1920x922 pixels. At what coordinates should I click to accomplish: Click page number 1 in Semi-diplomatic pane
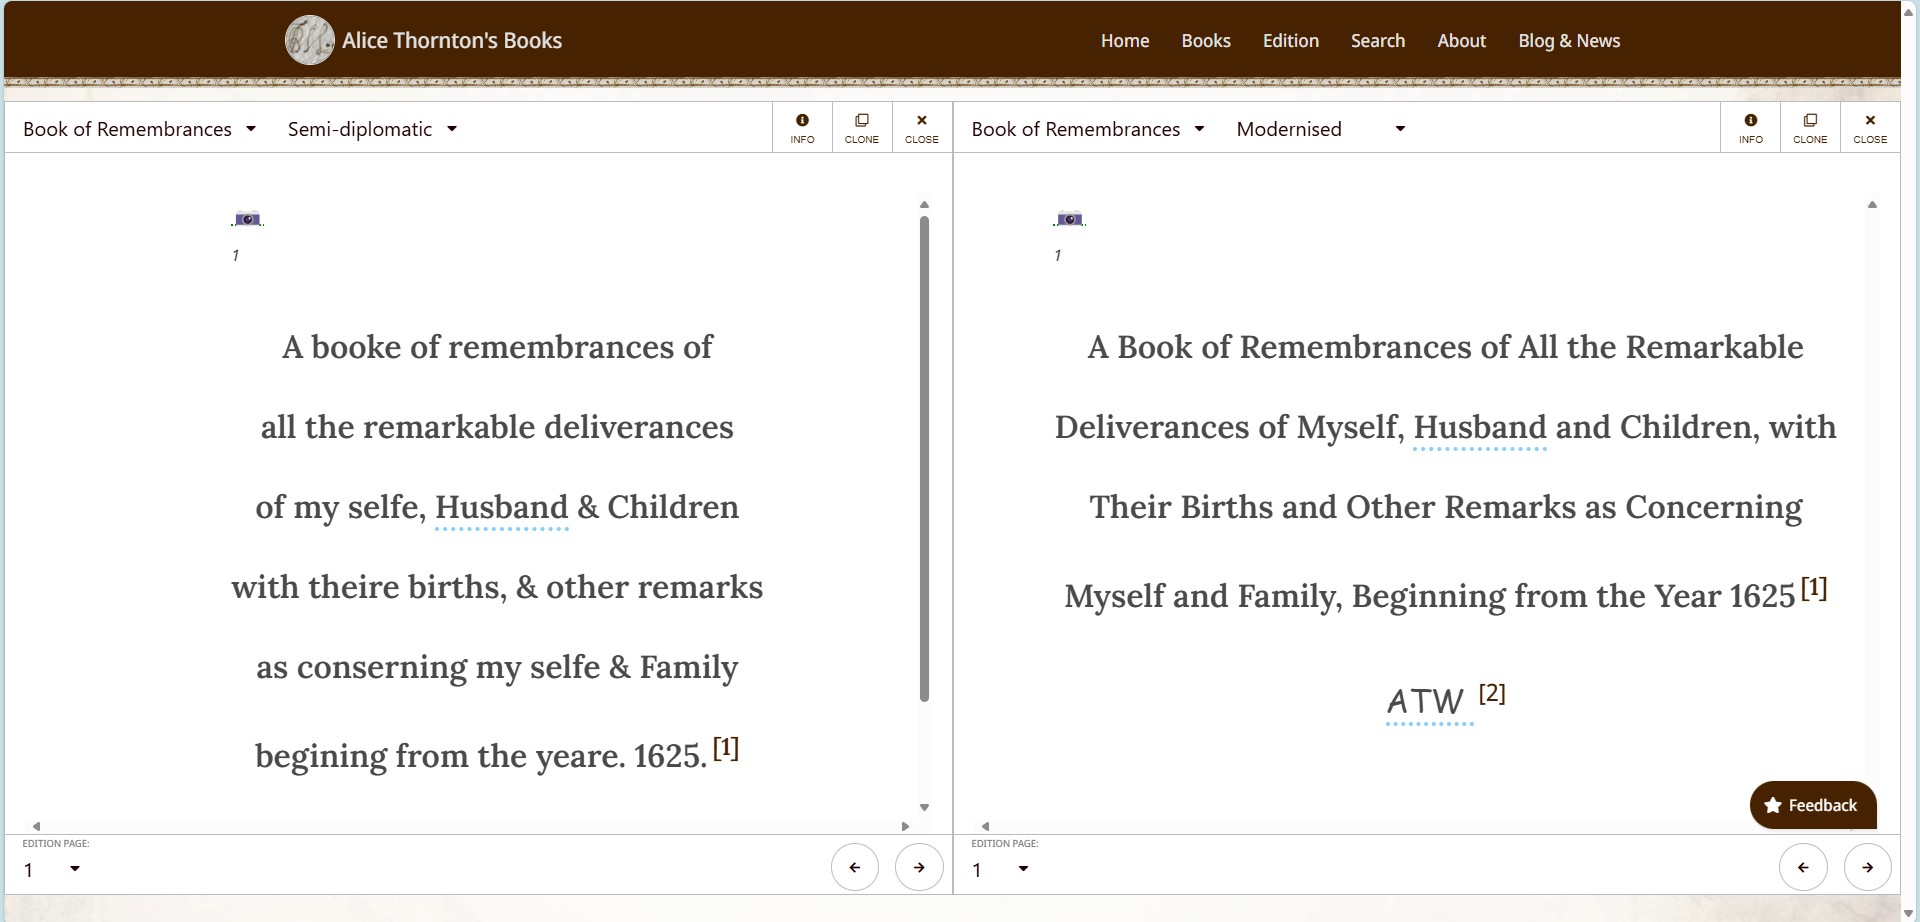236,255
